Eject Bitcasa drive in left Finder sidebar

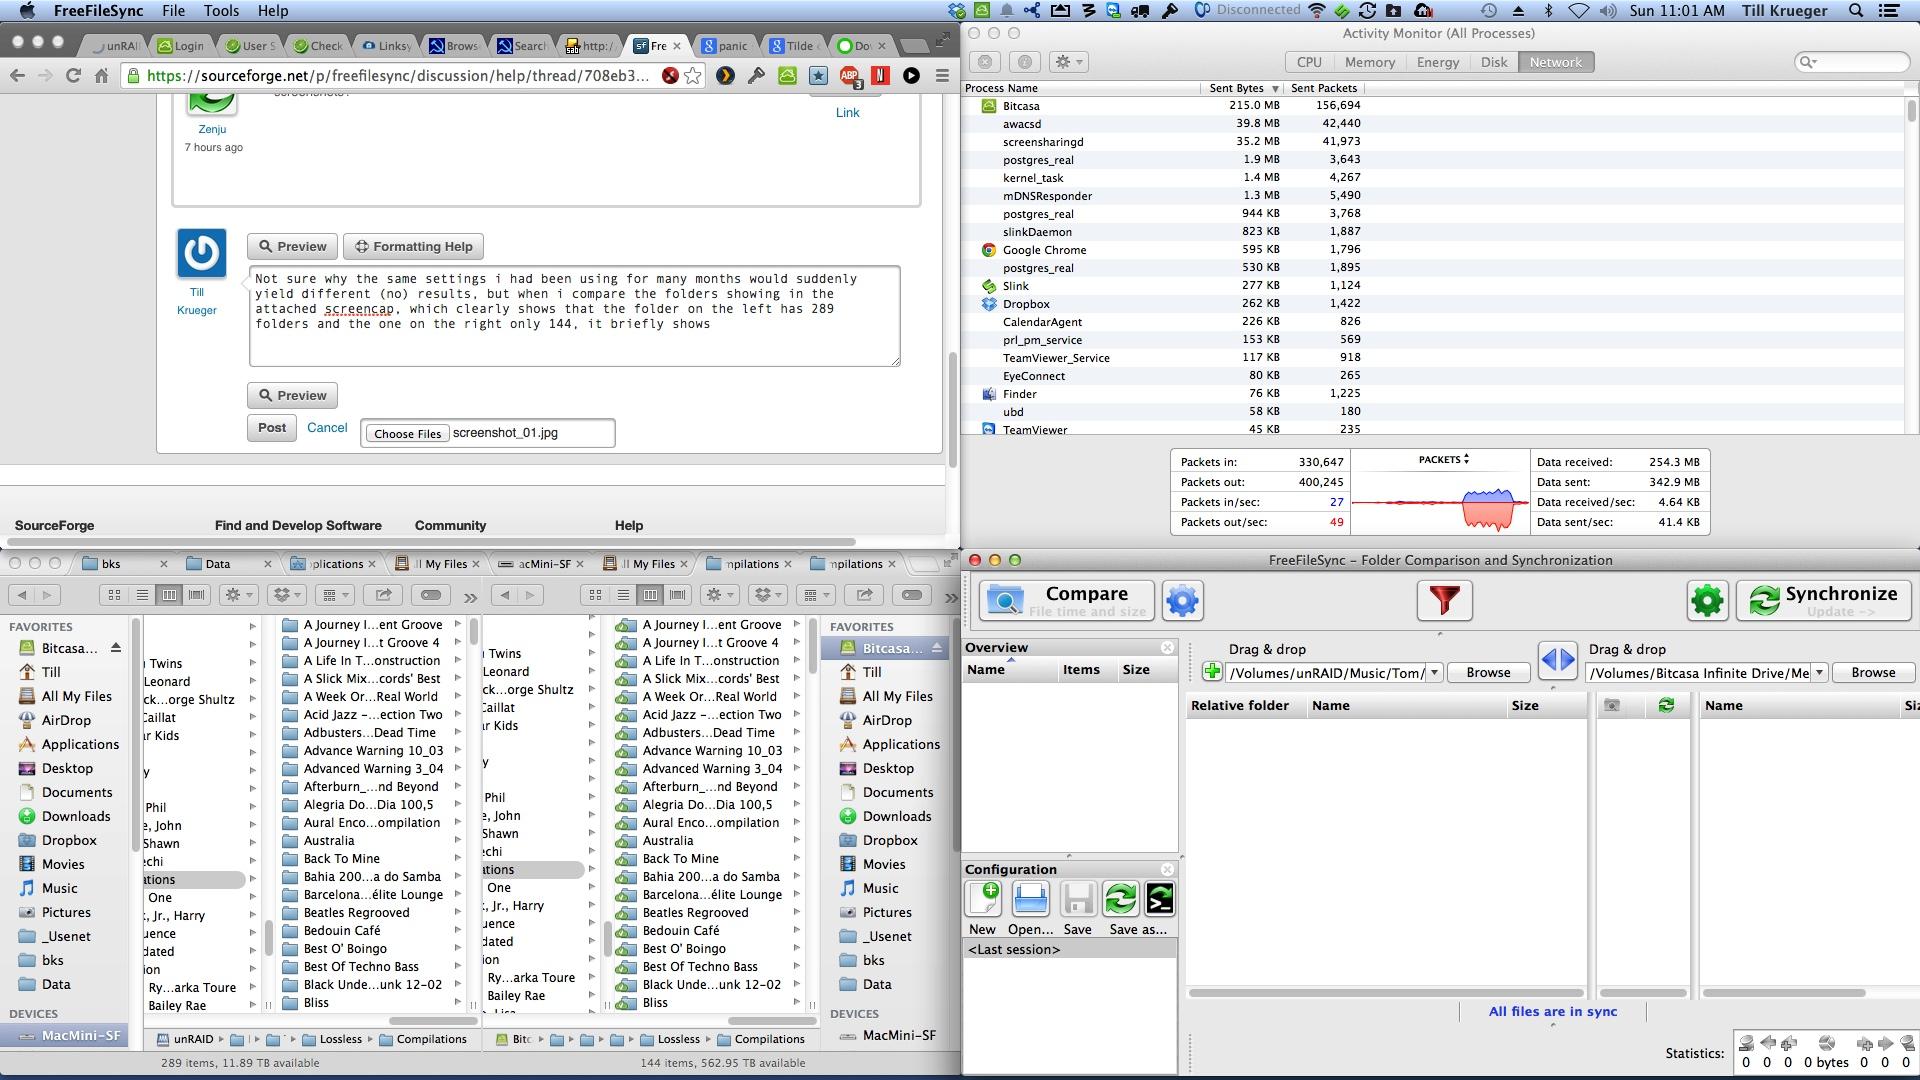(115, 648)
